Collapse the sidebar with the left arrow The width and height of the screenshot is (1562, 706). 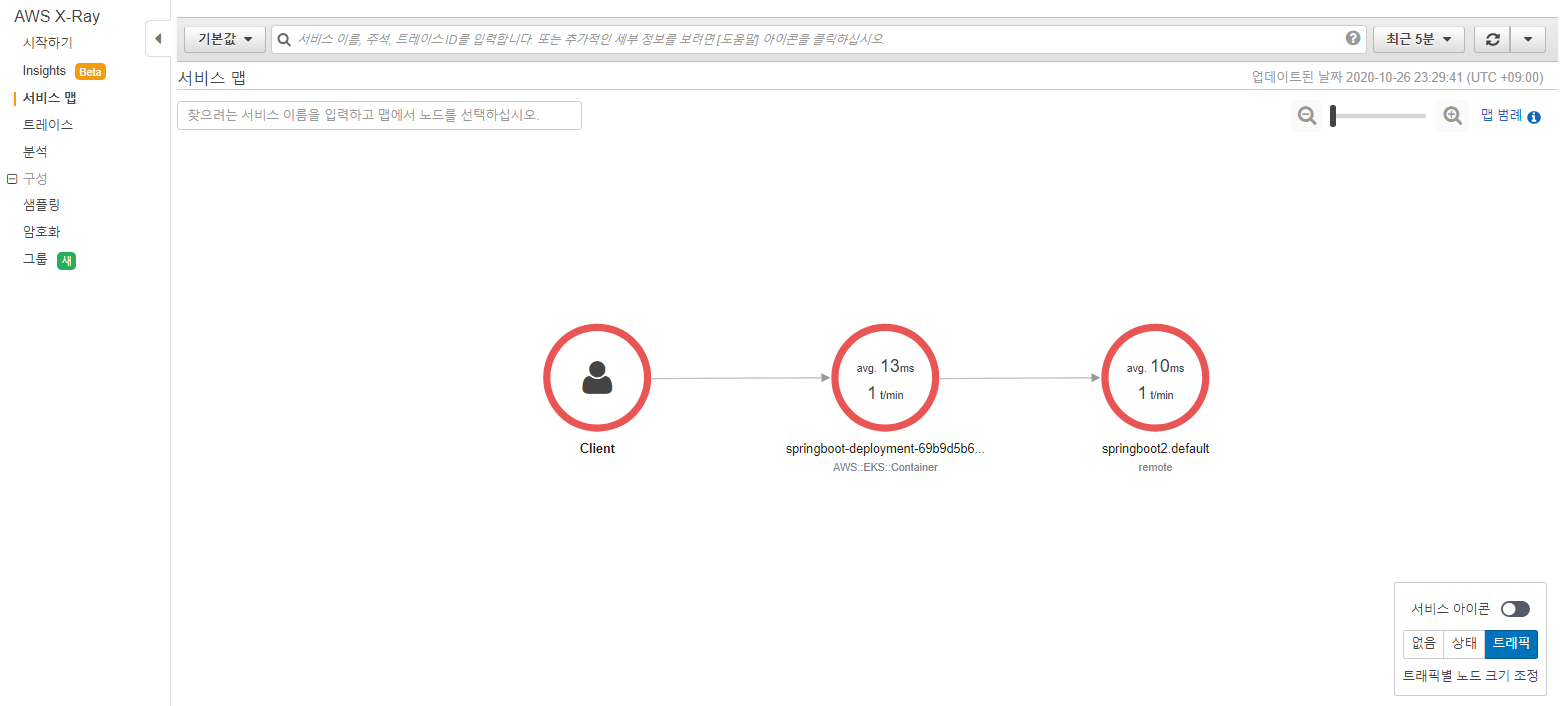pyautogui.click(x=158, y=39)
